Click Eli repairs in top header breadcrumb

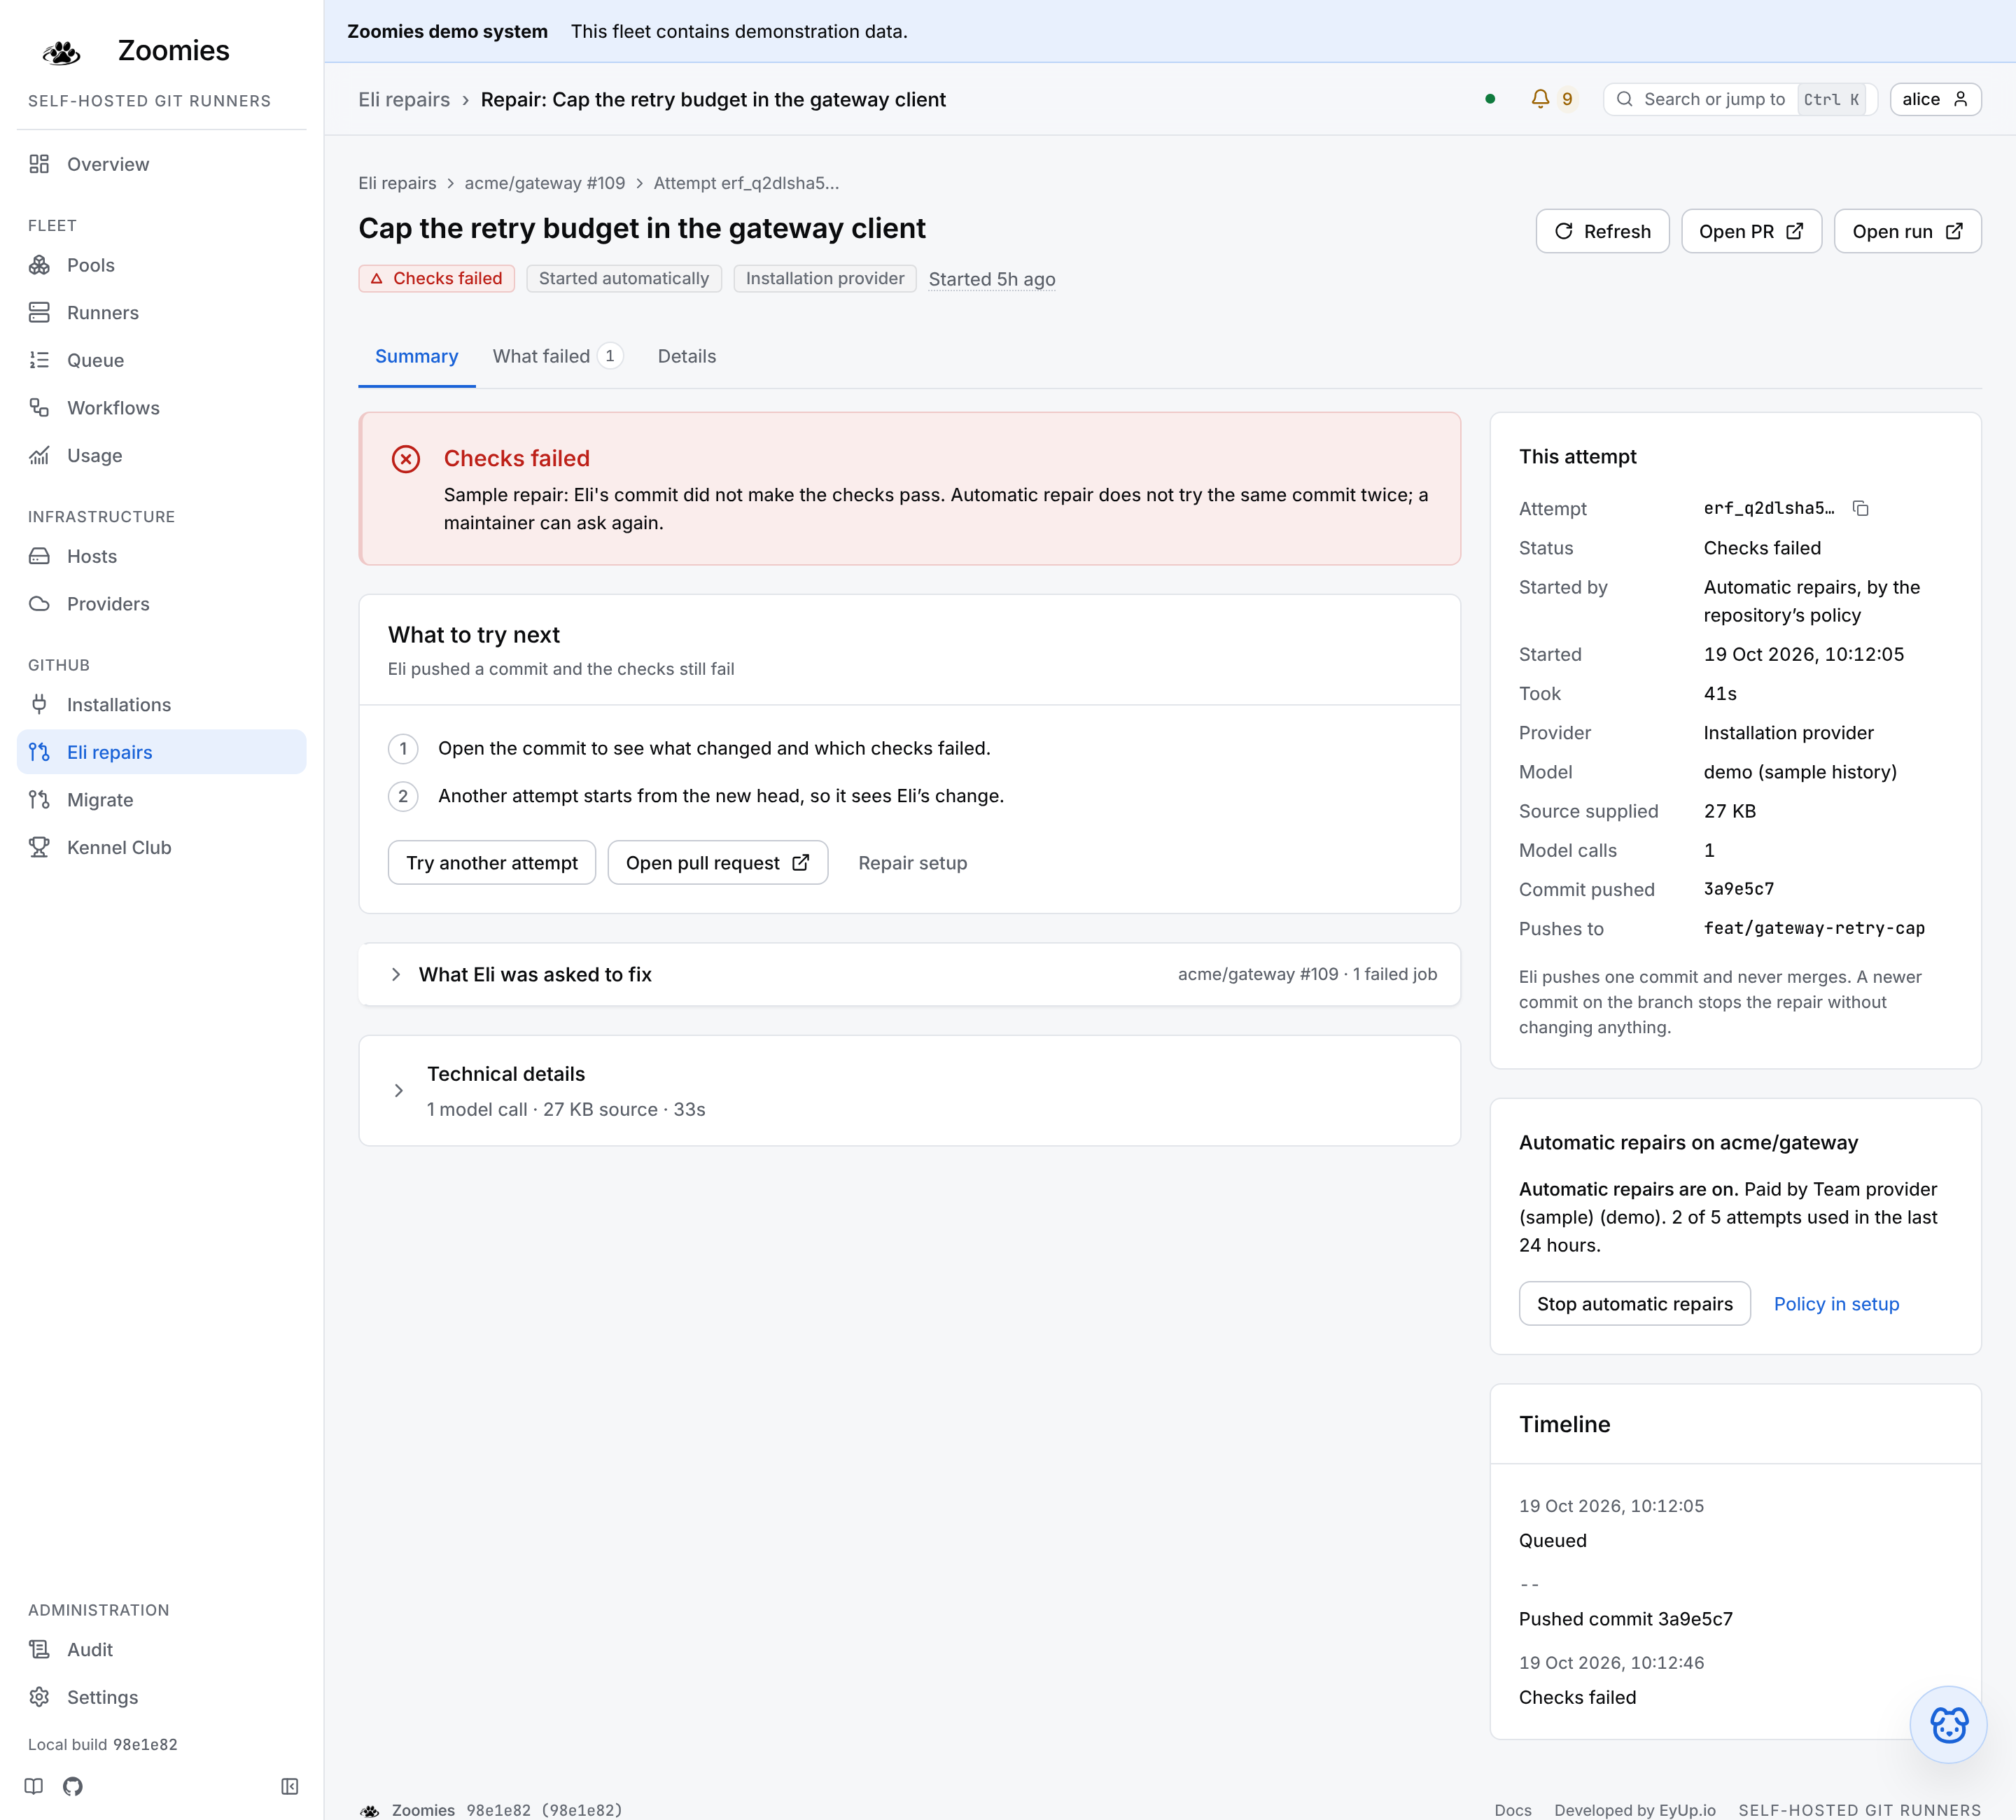click(404, 100)
